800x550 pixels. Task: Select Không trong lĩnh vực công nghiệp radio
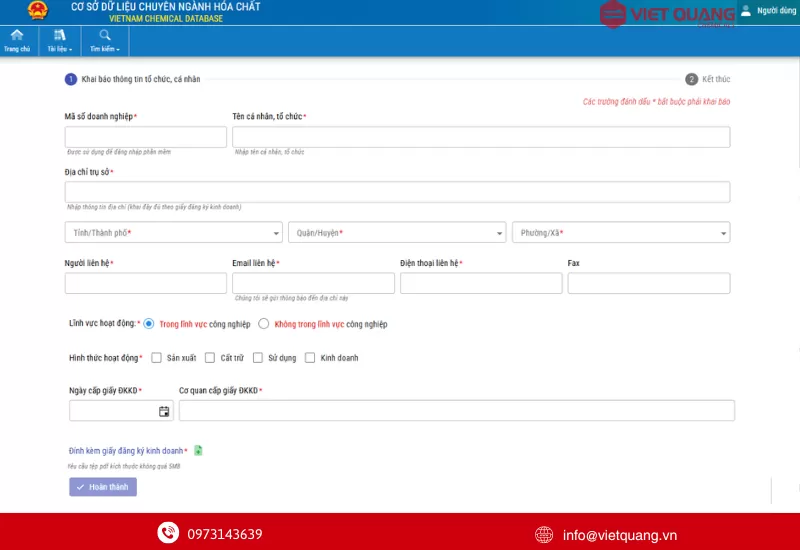(264, 324)
